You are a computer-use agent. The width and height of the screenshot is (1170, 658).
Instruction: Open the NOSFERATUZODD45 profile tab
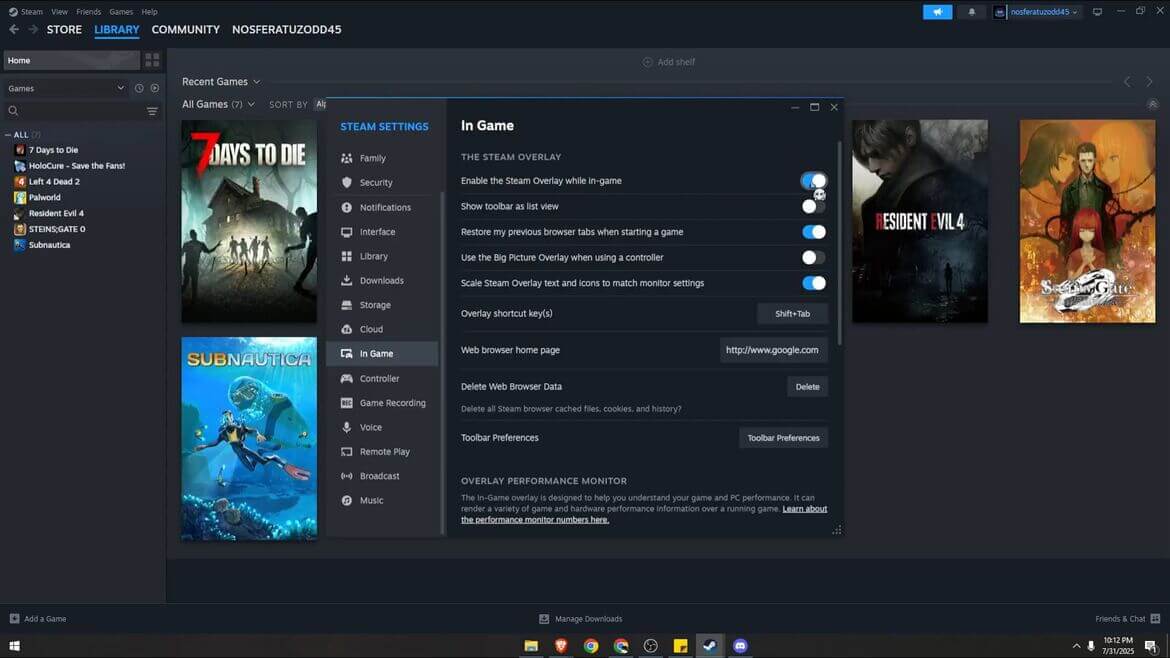[x=287, y=30]
